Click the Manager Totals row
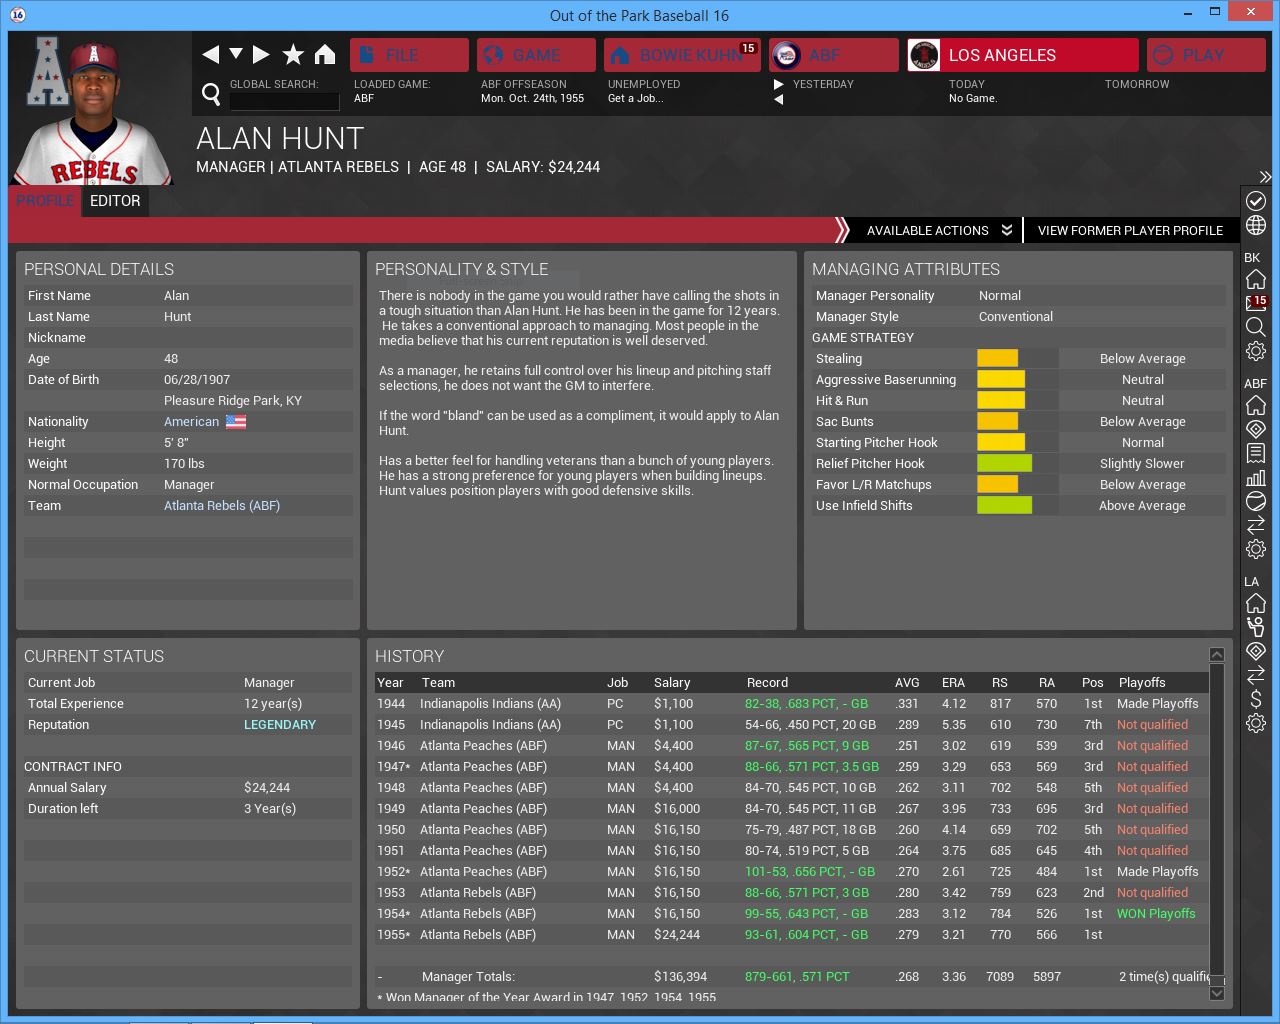 click(x=791, y=977)
